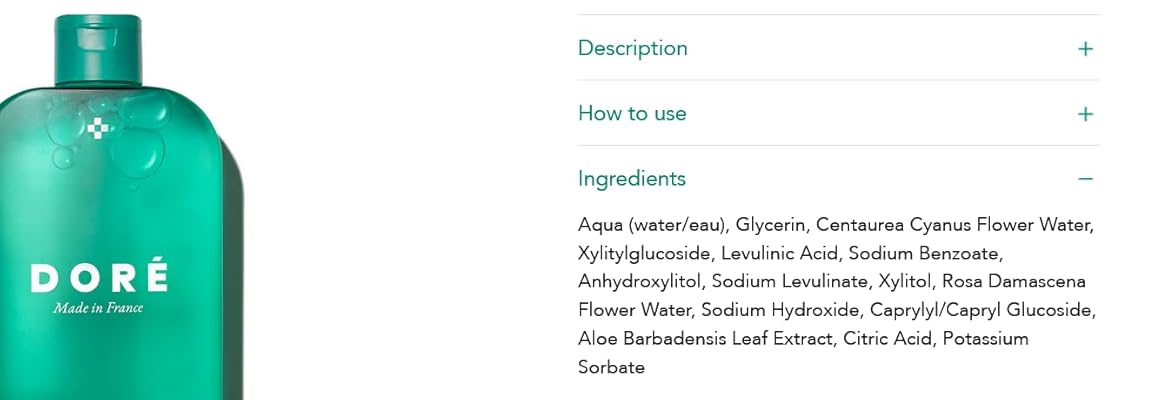Click the word Glycerin in the ingredients
This screenshot has height=400, width=1175.
[770, 225]
